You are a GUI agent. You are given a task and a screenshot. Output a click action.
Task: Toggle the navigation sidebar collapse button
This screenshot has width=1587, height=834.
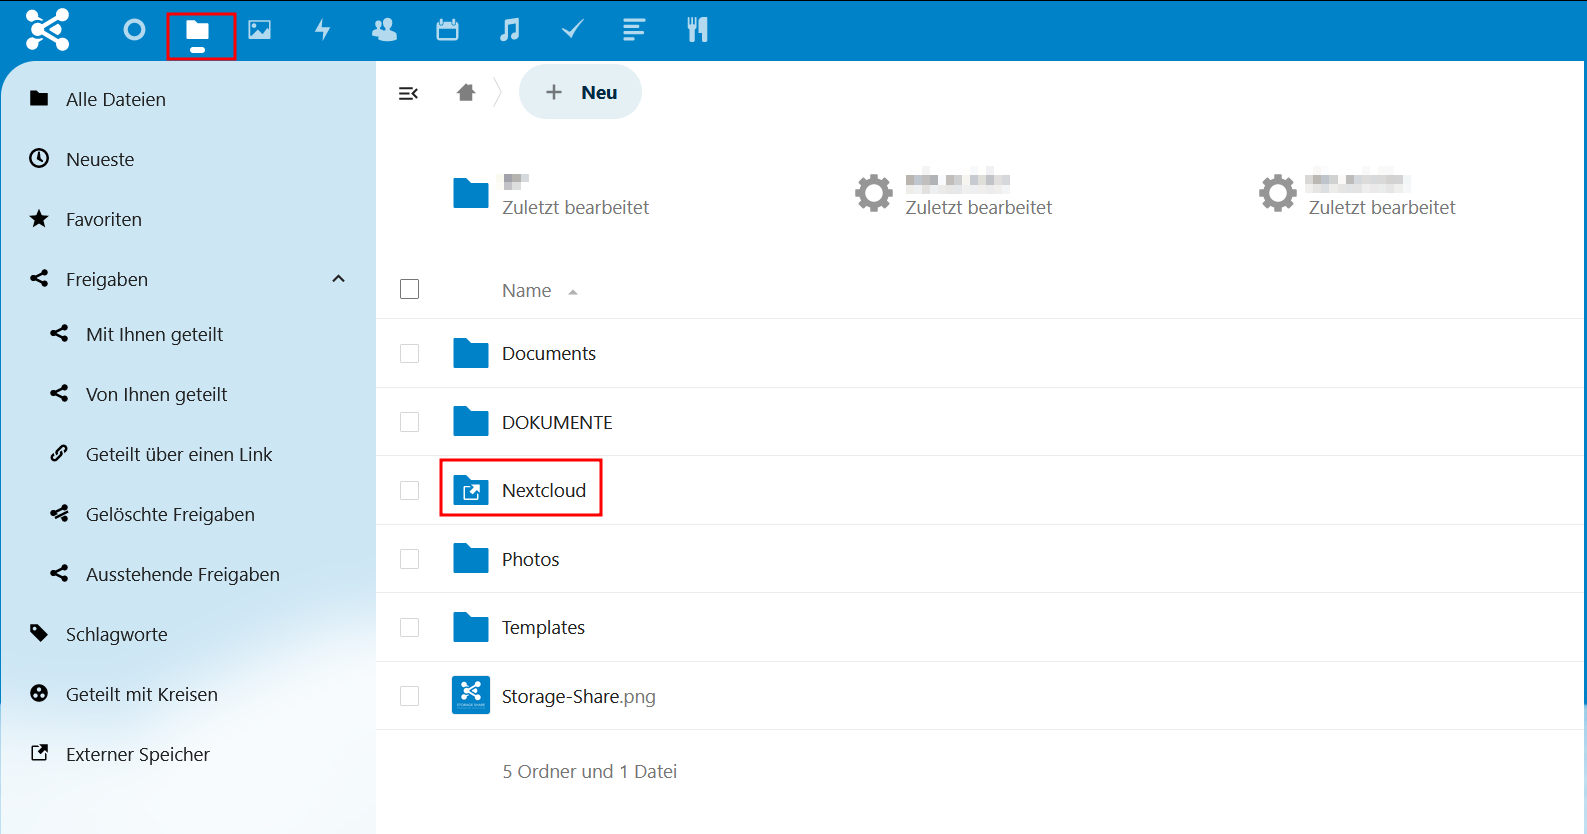click(408, 93)
